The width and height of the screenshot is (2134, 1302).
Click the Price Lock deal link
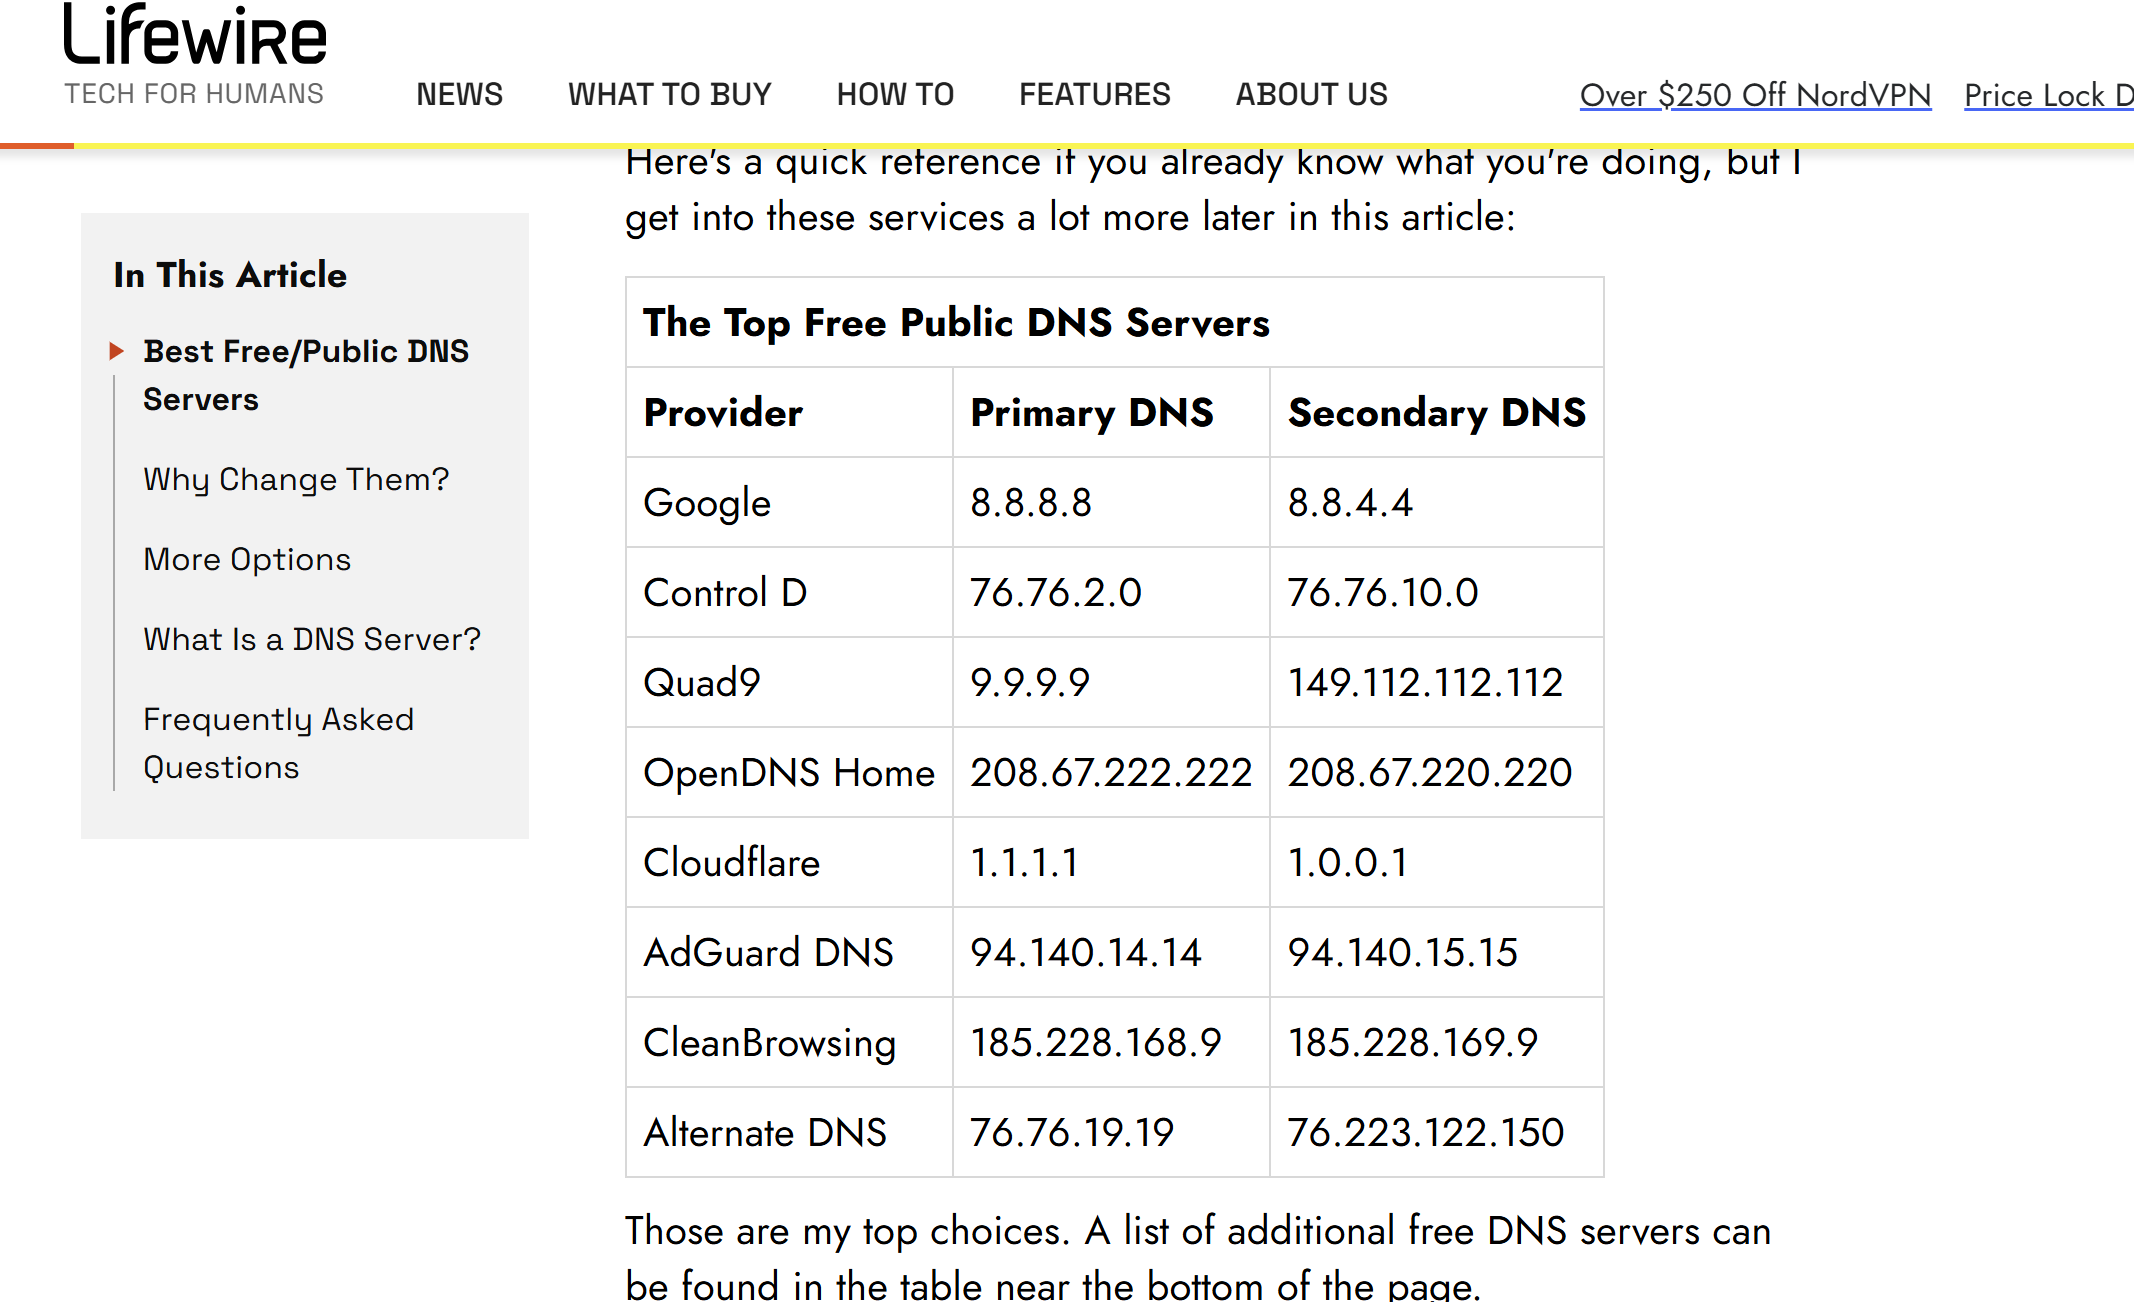click(2047, 95)
